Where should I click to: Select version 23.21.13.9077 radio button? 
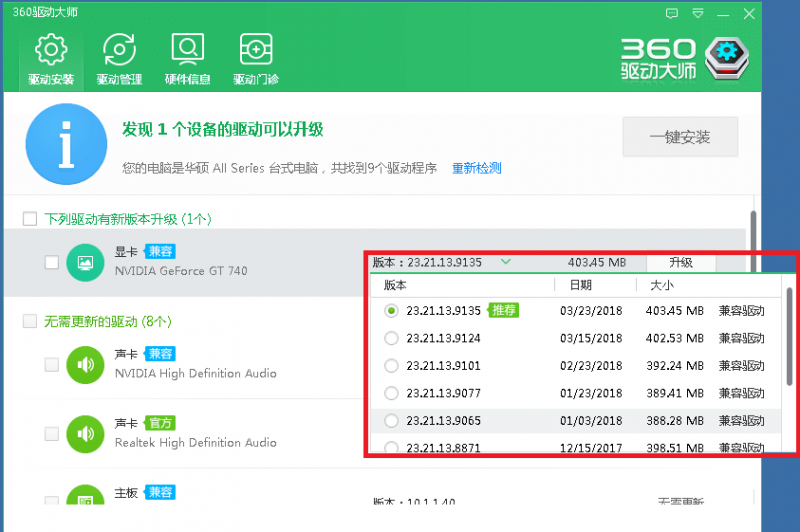coord(391,393)
